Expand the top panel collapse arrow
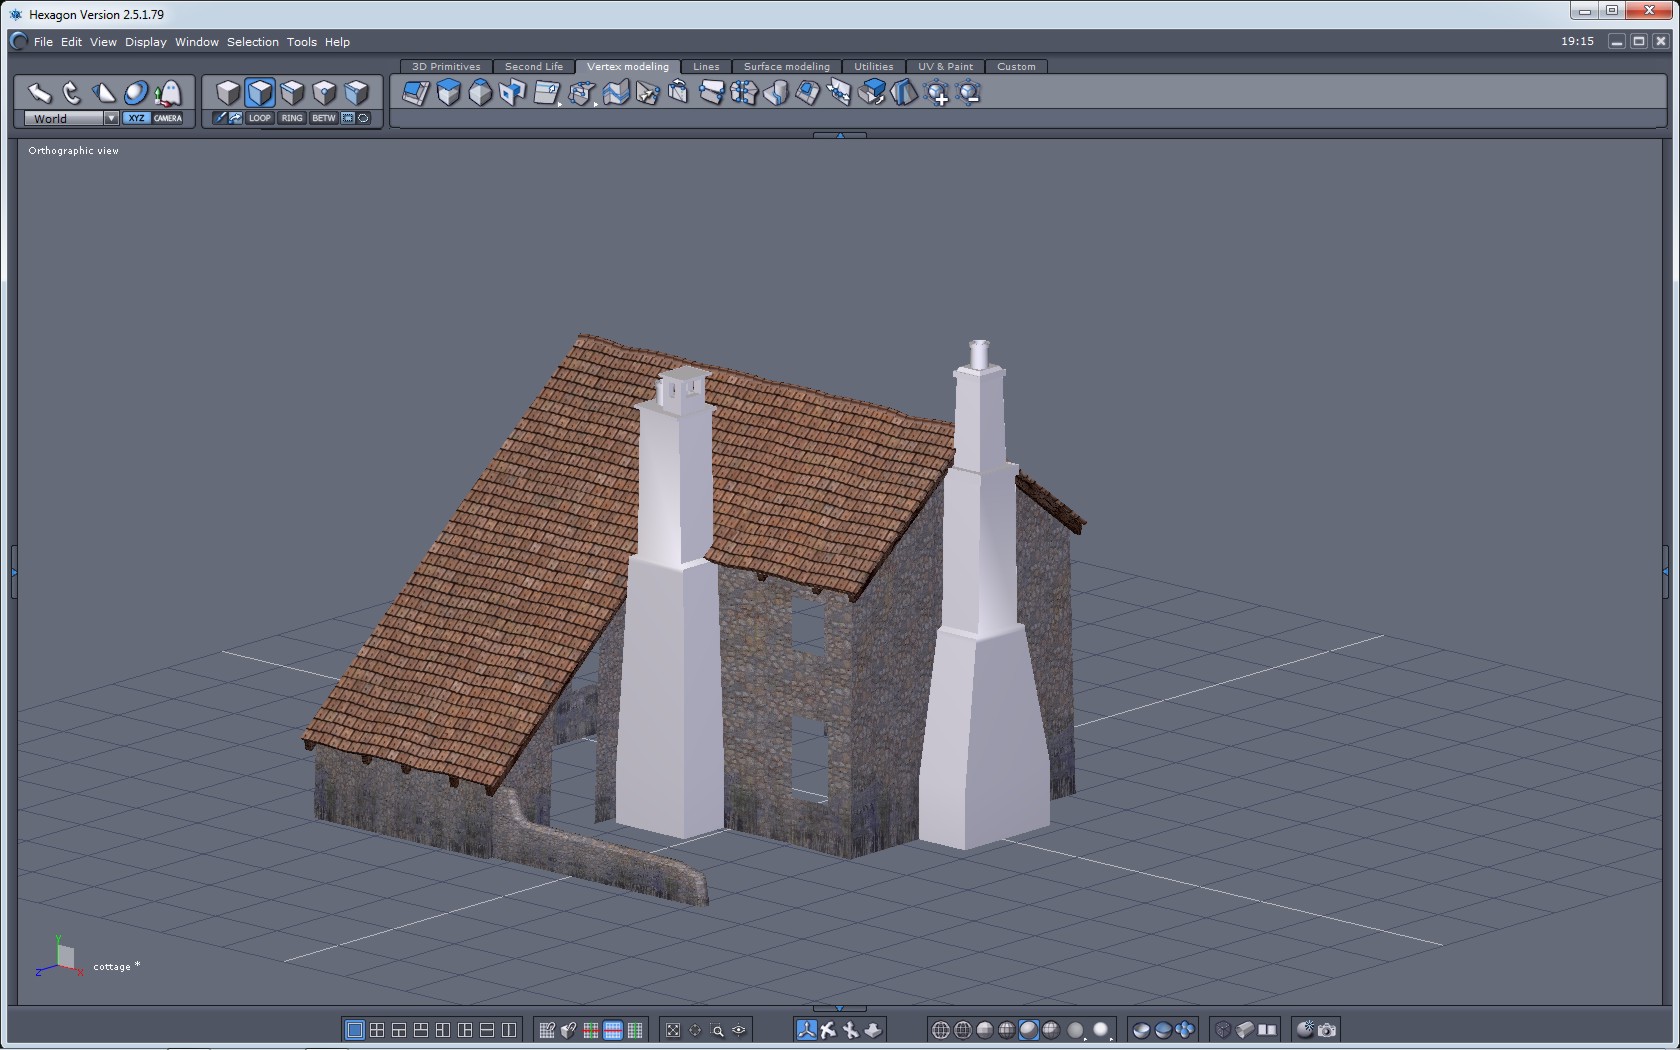The image size is (1680, 1050). pos(840,135)
